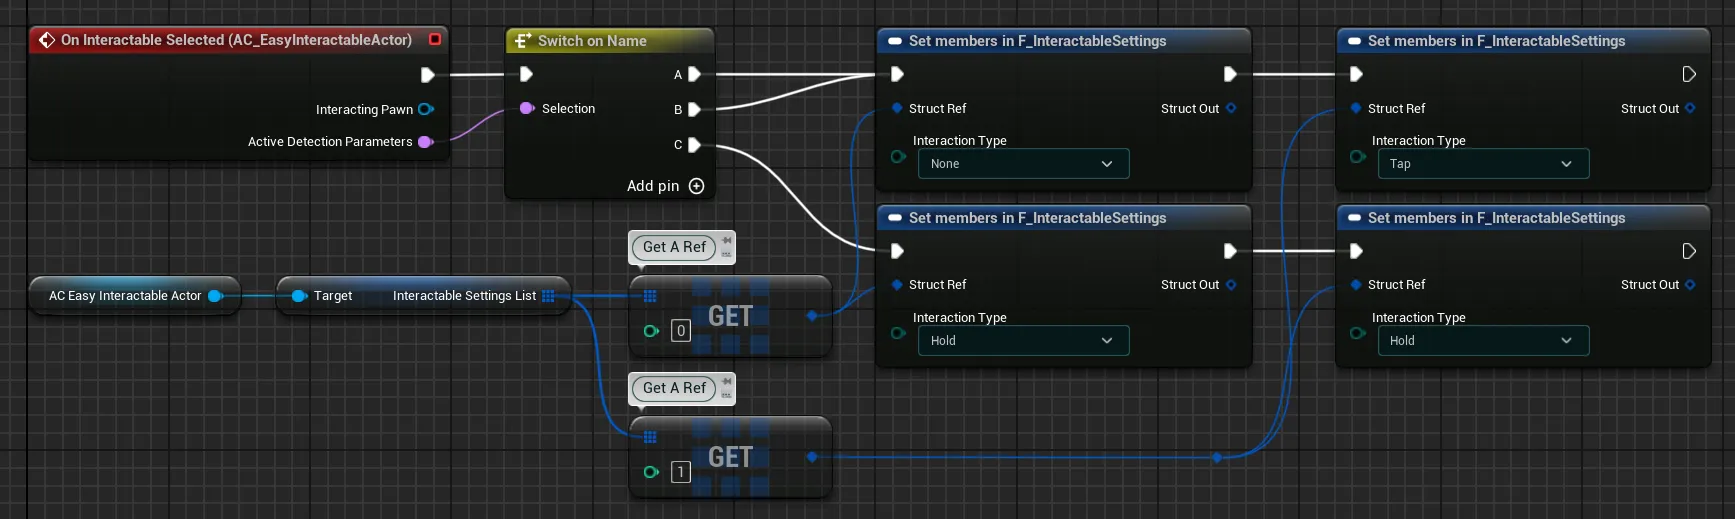Click index field 1 on lower GET node
The image size is (1735, 519).
coord(681,472)
